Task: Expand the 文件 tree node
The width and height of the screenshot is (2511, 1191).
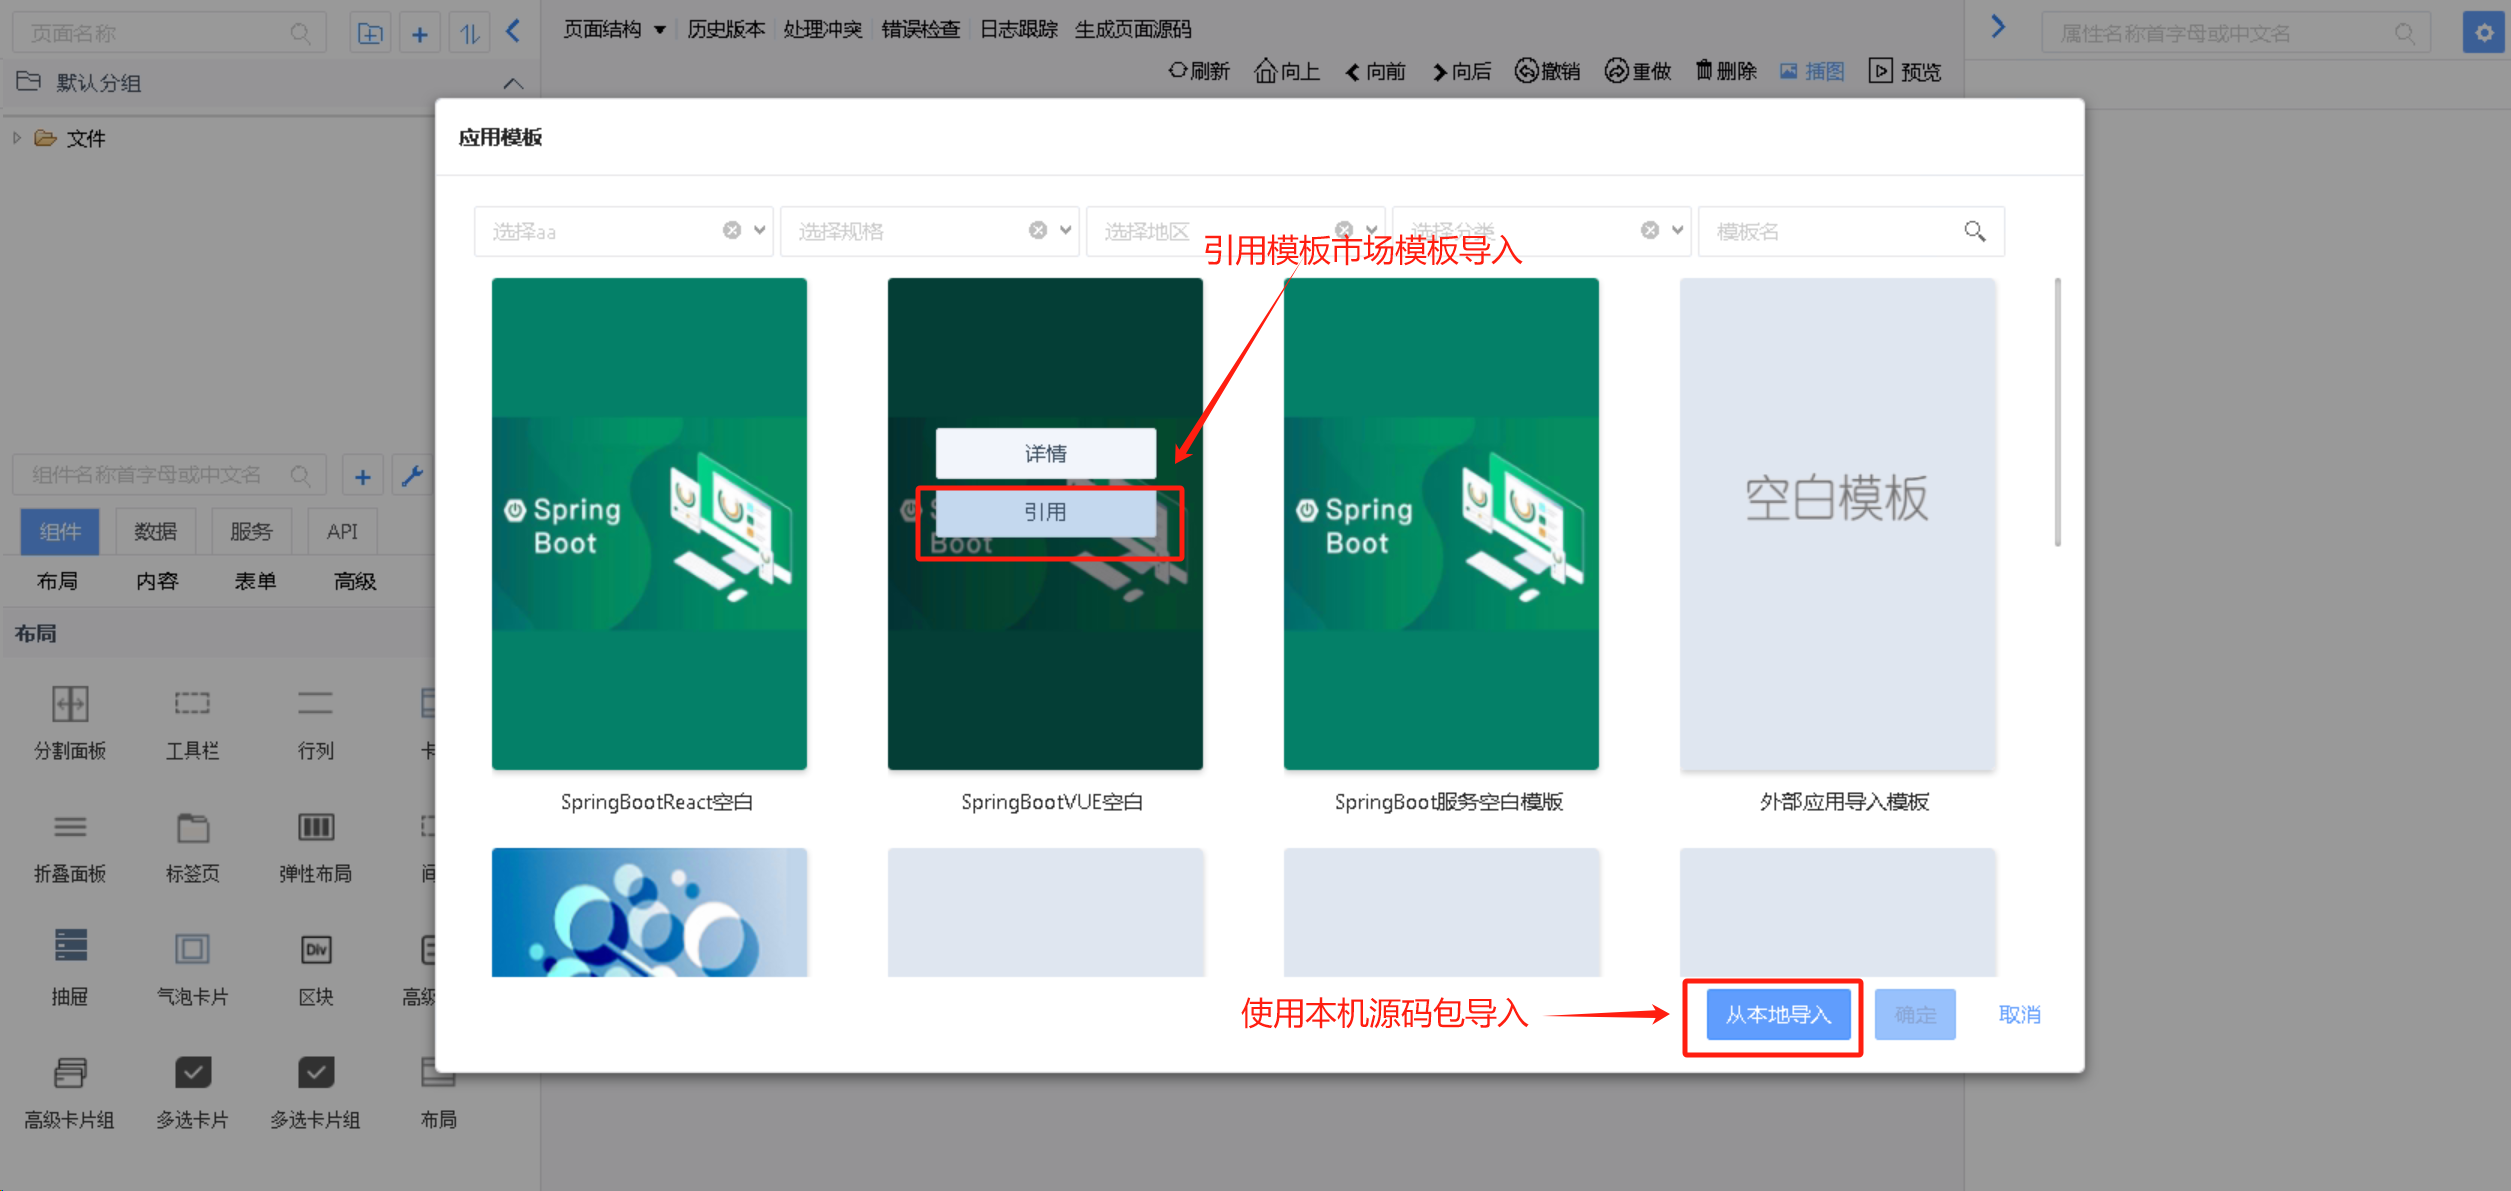Action: point(17,138)
